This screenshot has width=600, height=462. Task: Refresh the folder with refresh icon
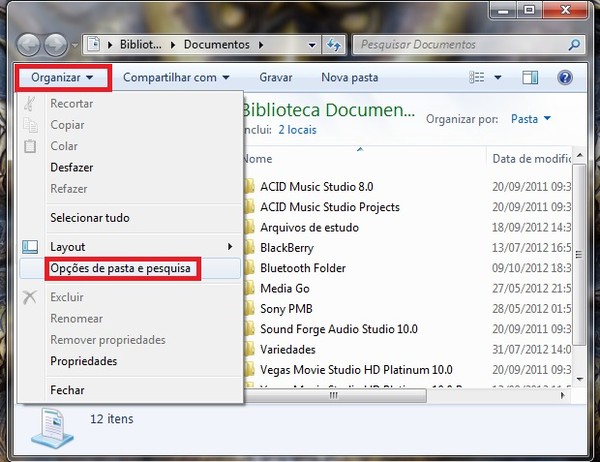pyautogui.click(x=334, y=45)
